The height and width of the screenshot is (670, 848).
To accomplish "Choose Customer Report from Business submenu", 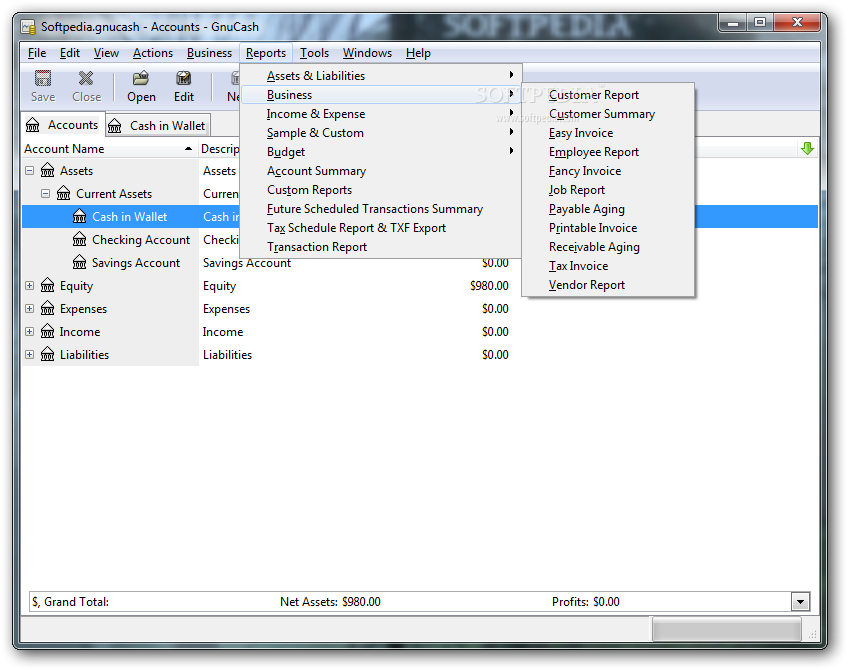I will click(x=608, y=95).
